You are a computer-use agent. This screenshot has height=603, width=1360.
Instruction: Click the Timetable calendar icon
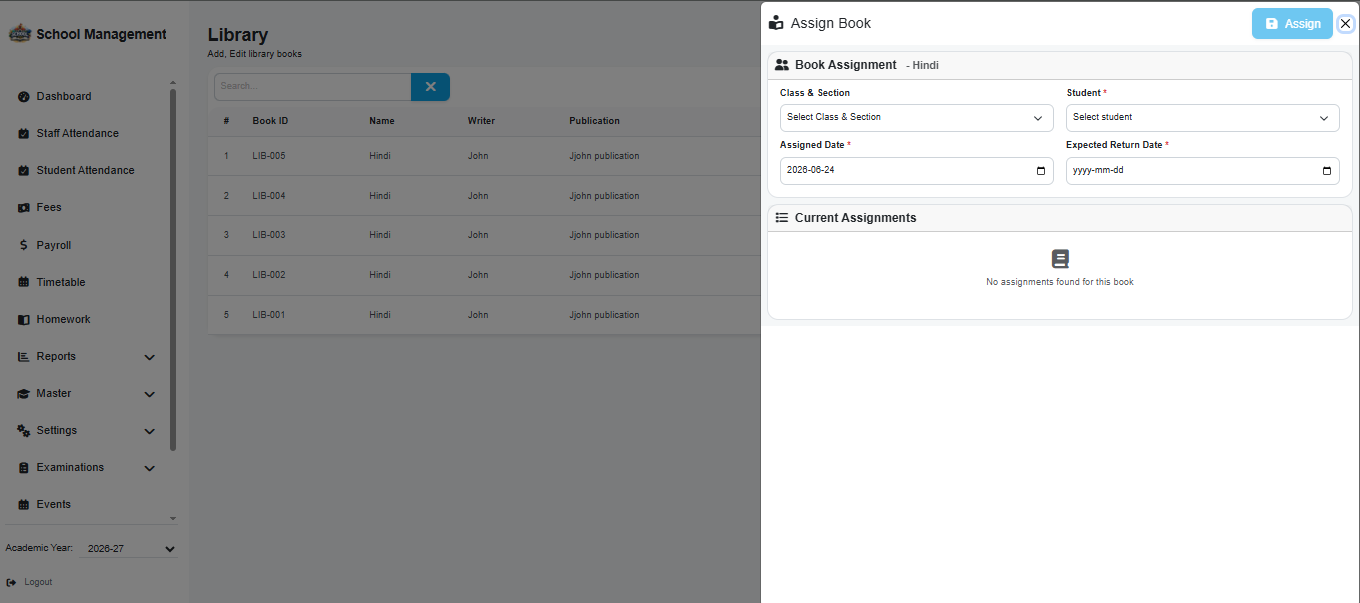(24, 282)
